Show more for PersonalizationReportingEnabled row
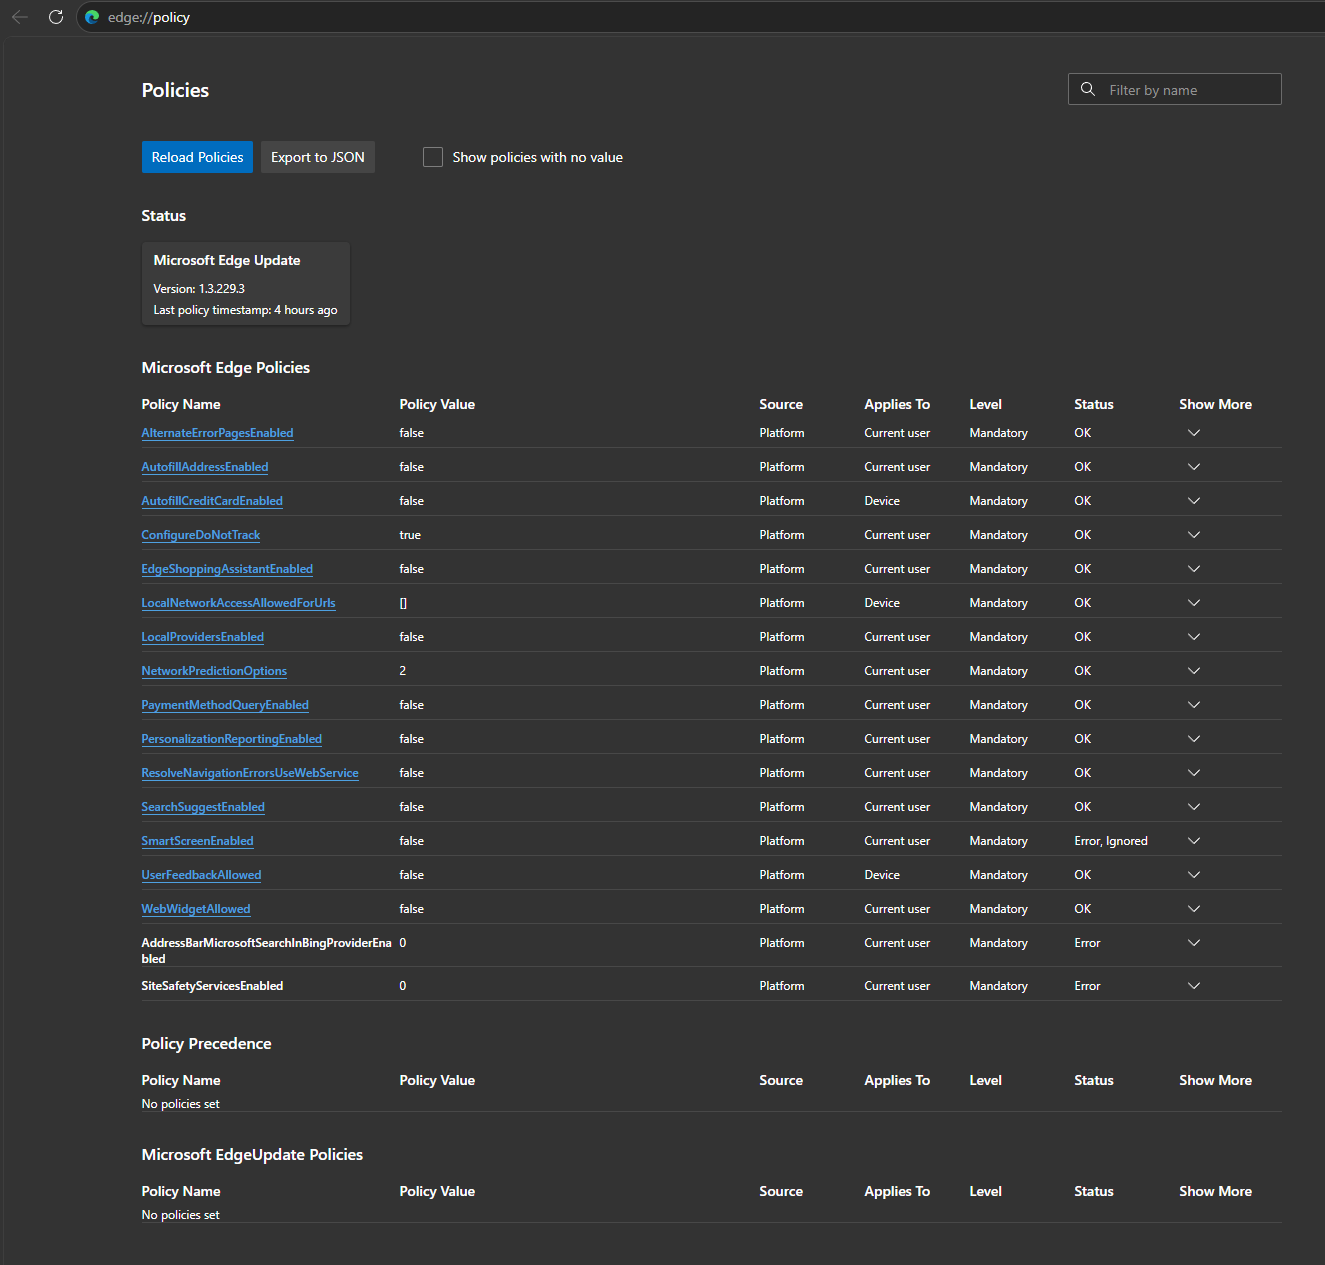 pyautogui.click(x=1193, y=739)
